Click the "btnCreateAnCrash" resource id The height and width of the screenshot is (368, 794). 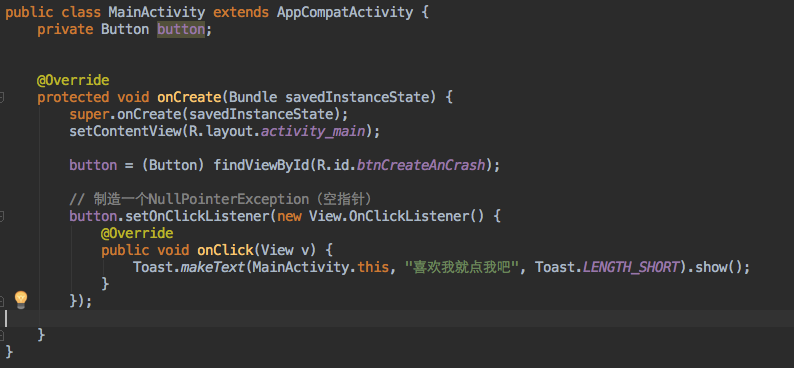(x=421, y=165)
